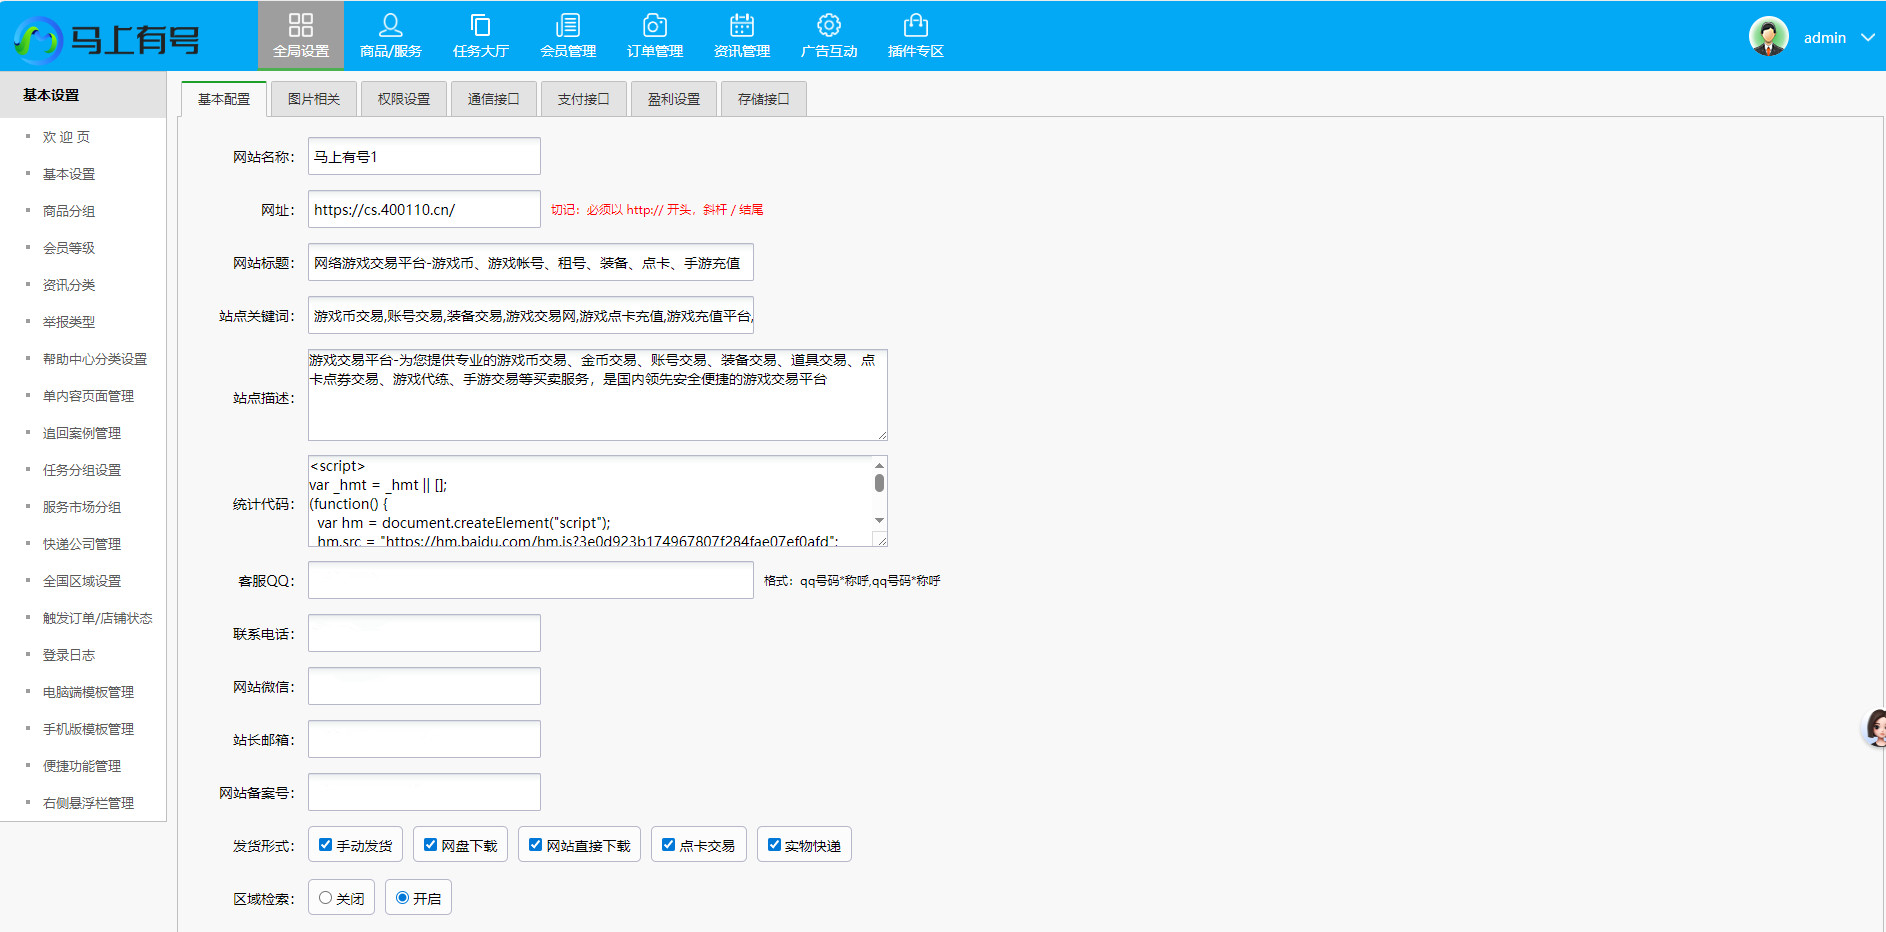Expand the admin account dropdown arrow
Image resolution: width=1886 pixels, height=932 pixels.
1867,38
